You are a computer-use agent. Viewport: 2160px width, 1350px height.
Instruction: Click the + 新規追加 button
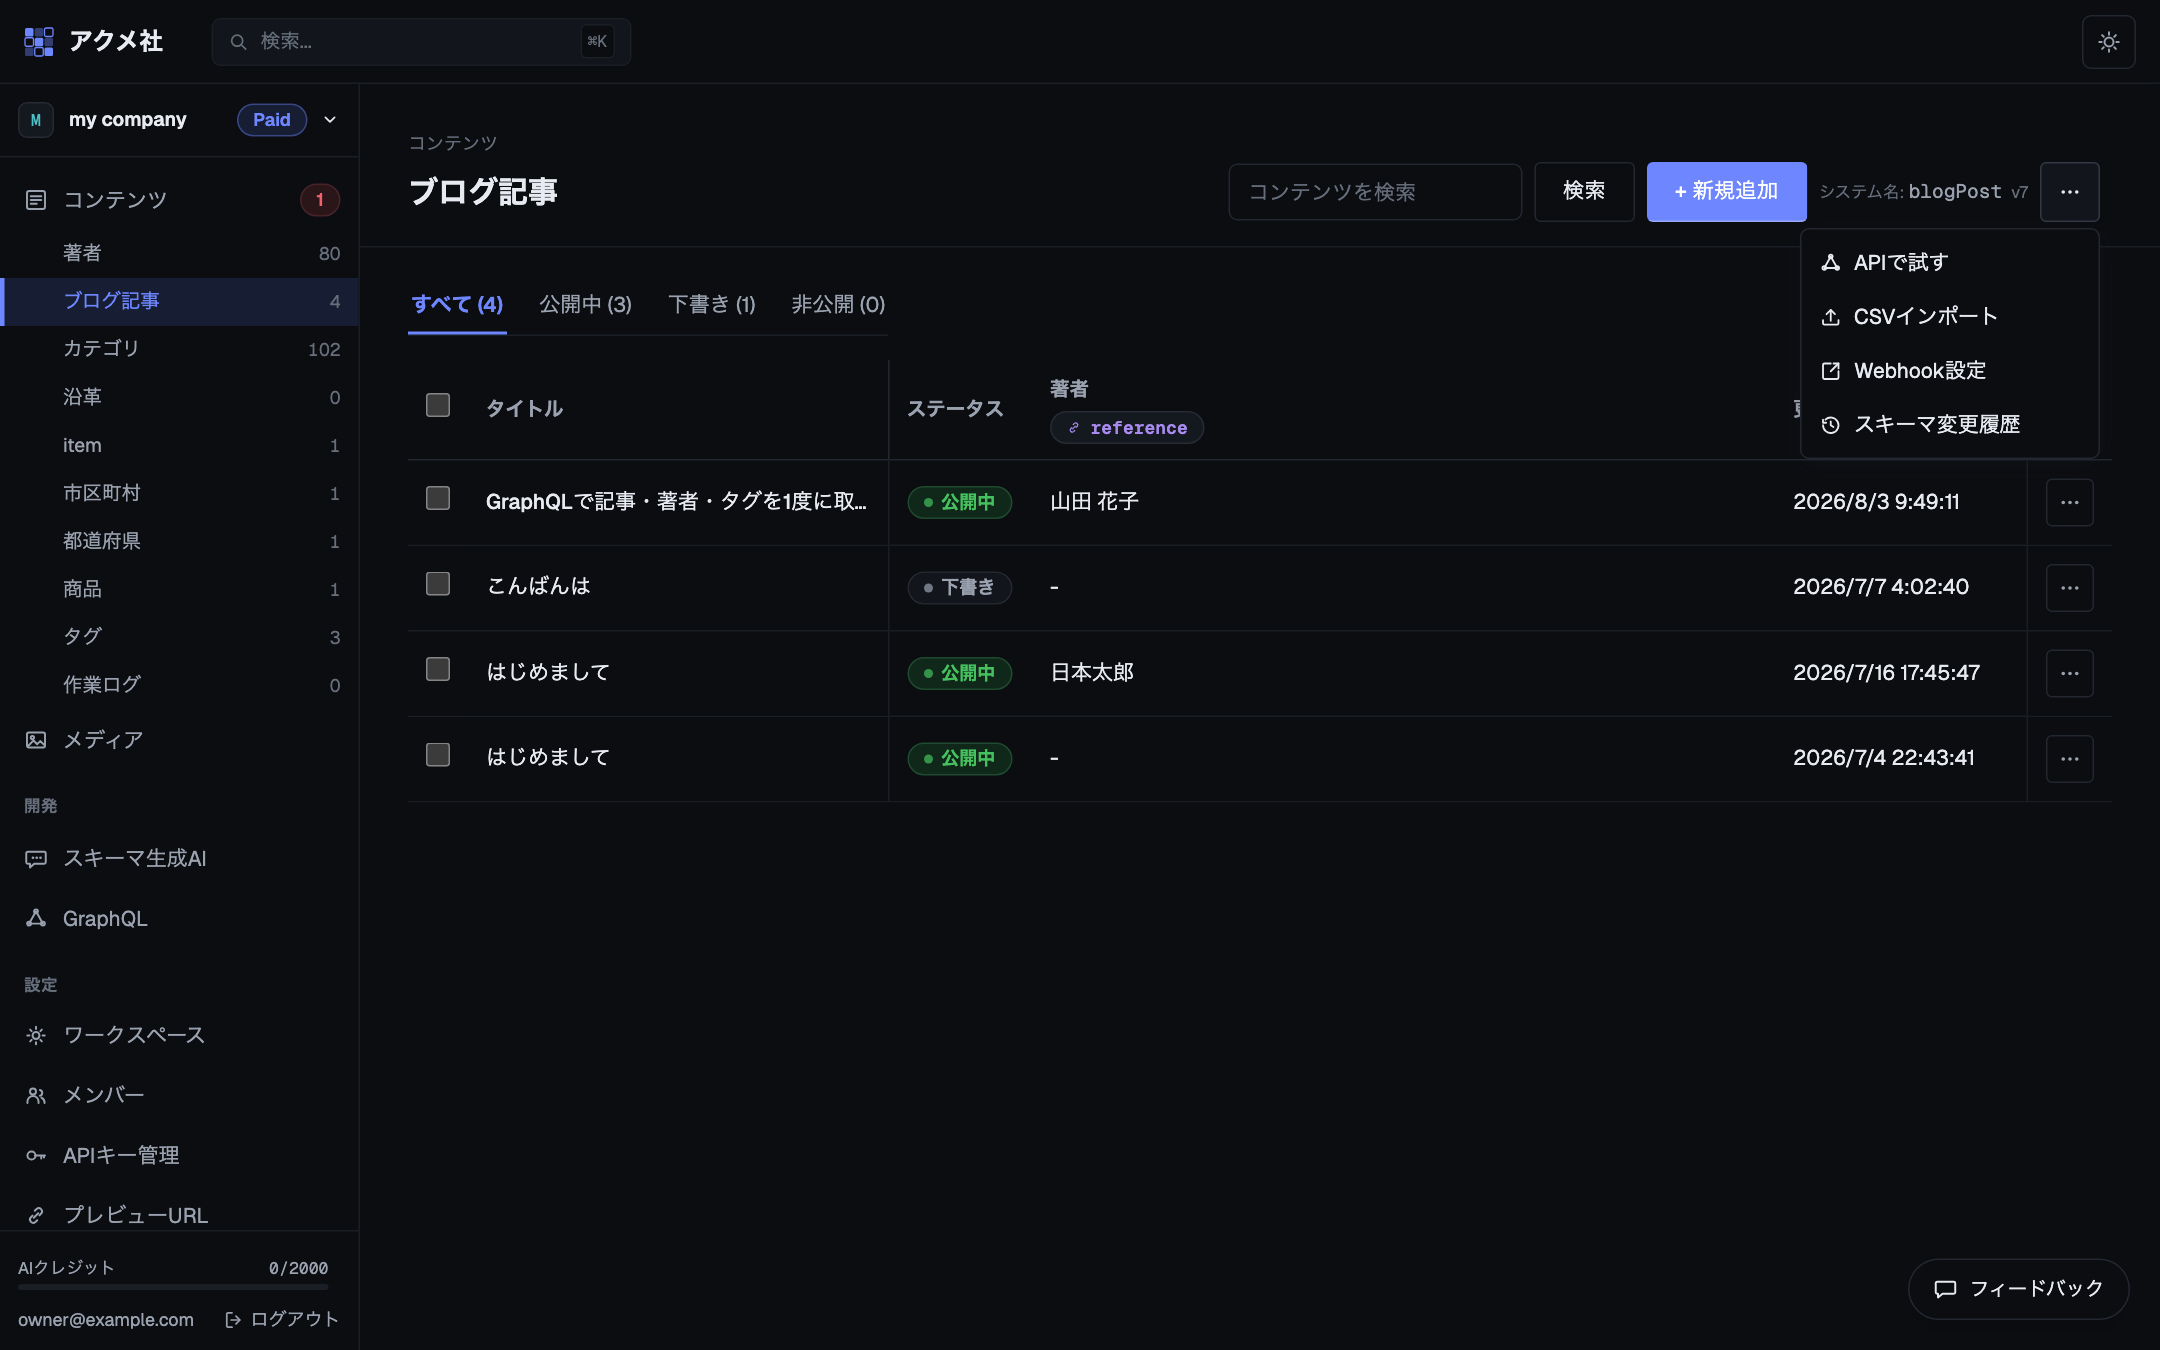(x=1726, y=192)
